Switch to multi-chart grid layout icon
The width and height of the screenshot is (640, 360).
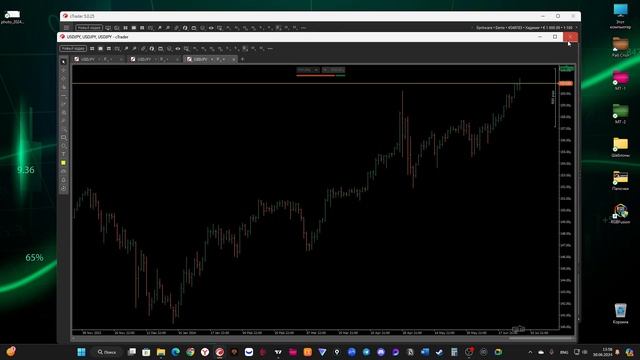(92, 49)
